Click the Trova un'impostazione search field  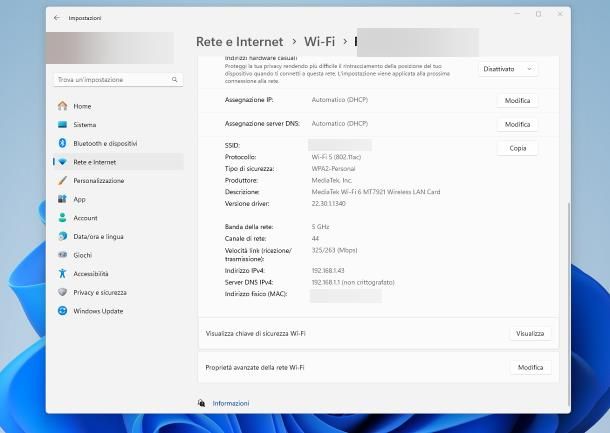pyautogui.click(x=118, y=79)
